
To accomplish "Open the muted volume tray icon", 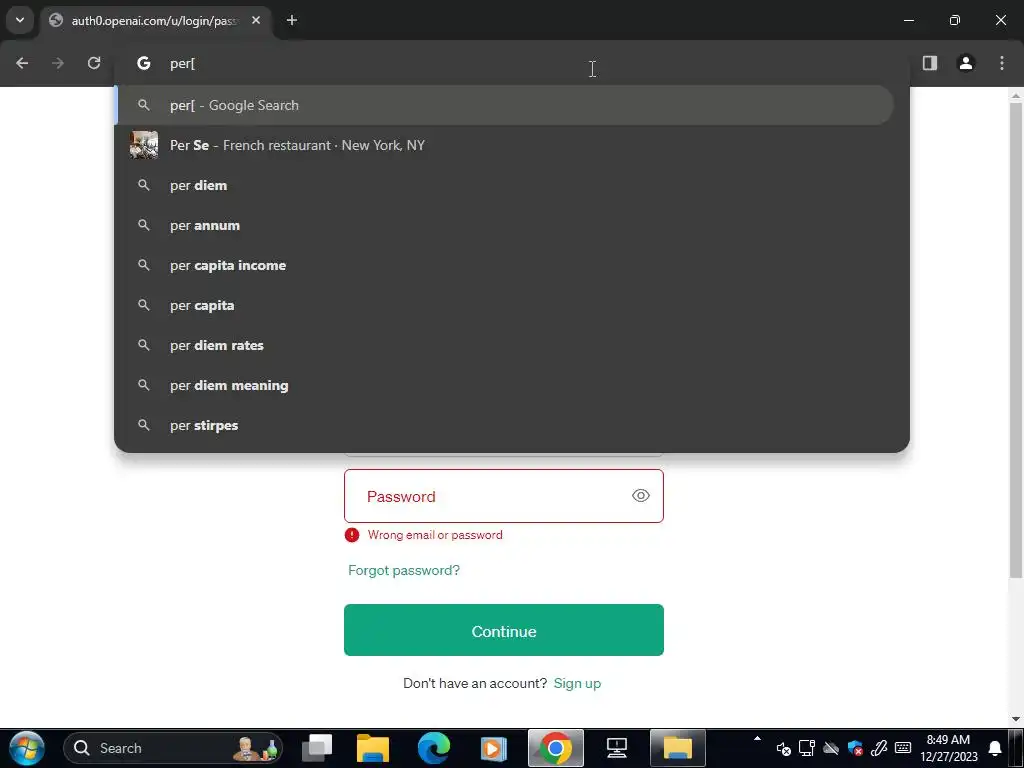I will click(784, 748).
